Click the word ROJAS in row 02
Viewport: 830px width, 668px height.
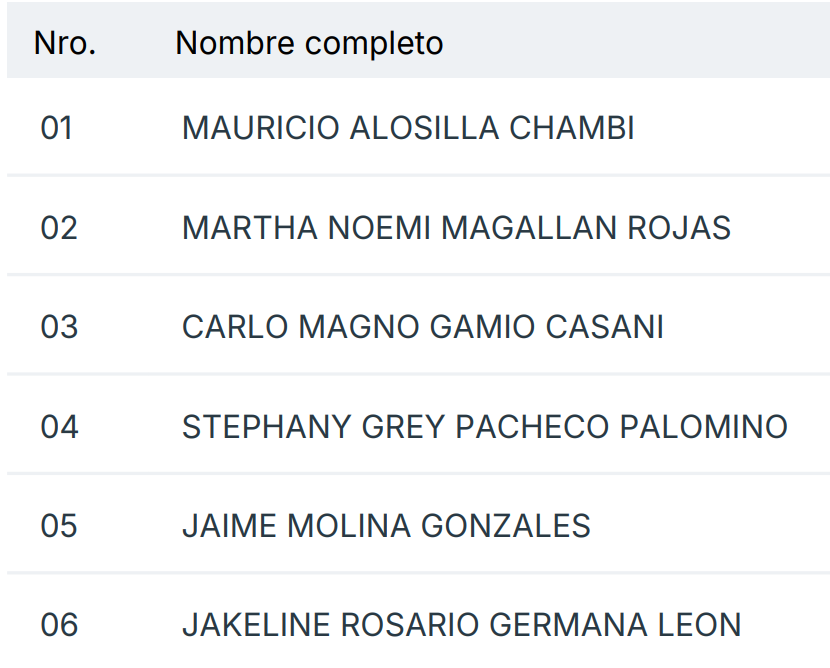point(679,228)
